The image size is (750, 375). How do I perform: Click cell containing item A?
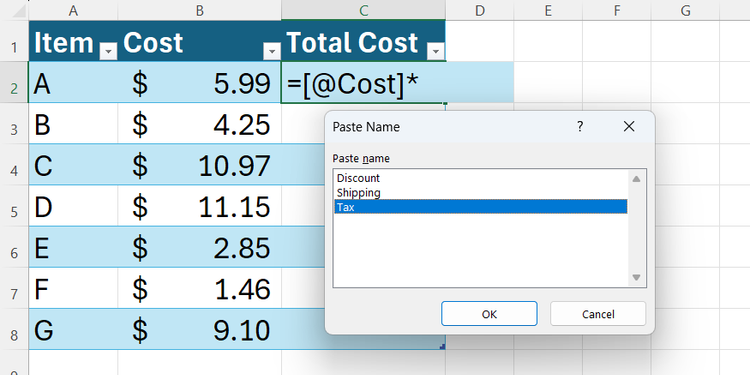(x=73, y=82)
